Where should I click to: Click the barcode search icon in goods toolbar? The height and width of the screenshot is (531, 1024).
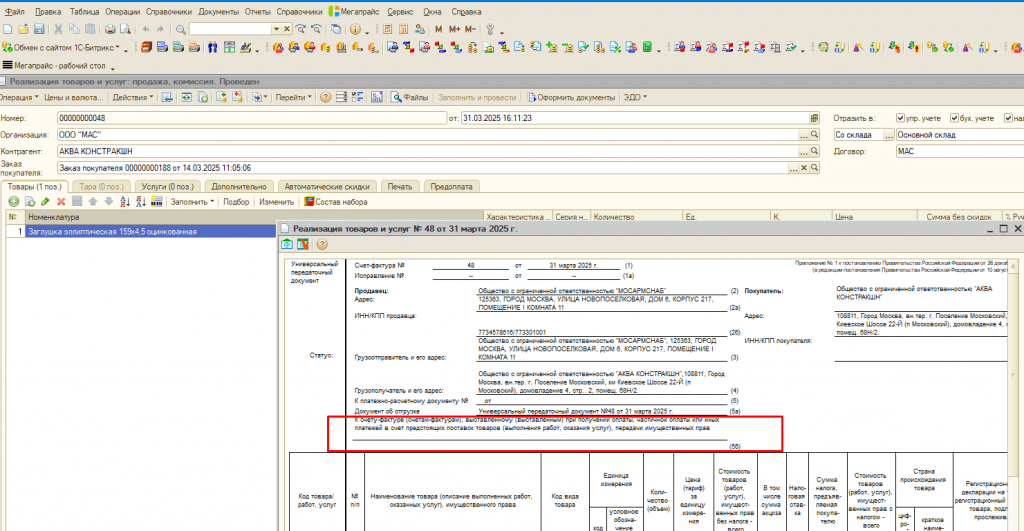tap(157, 202)
